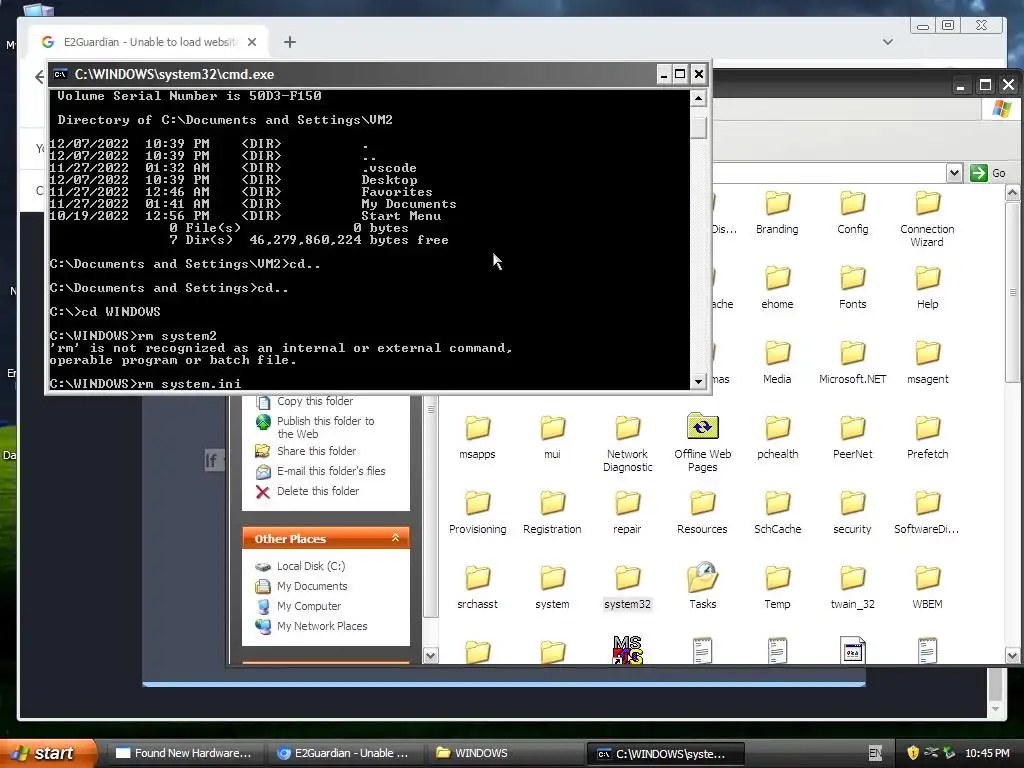Close the E2Guardian browser tab

click(252, 42)
